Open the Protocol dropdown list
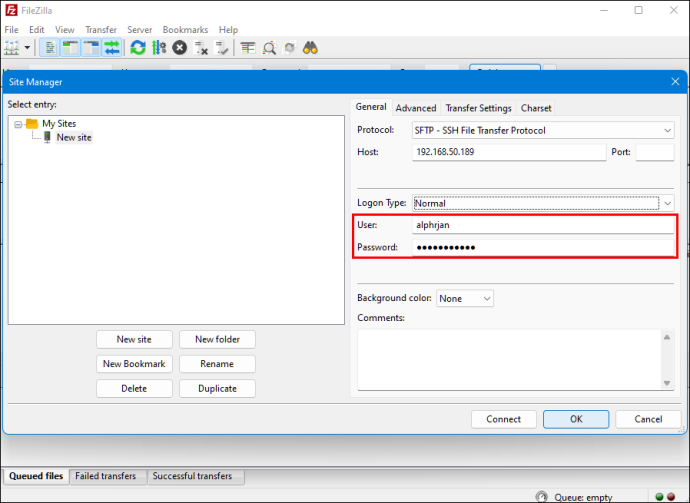The height and width of the screenshot is (503, 690). (543, 130)
